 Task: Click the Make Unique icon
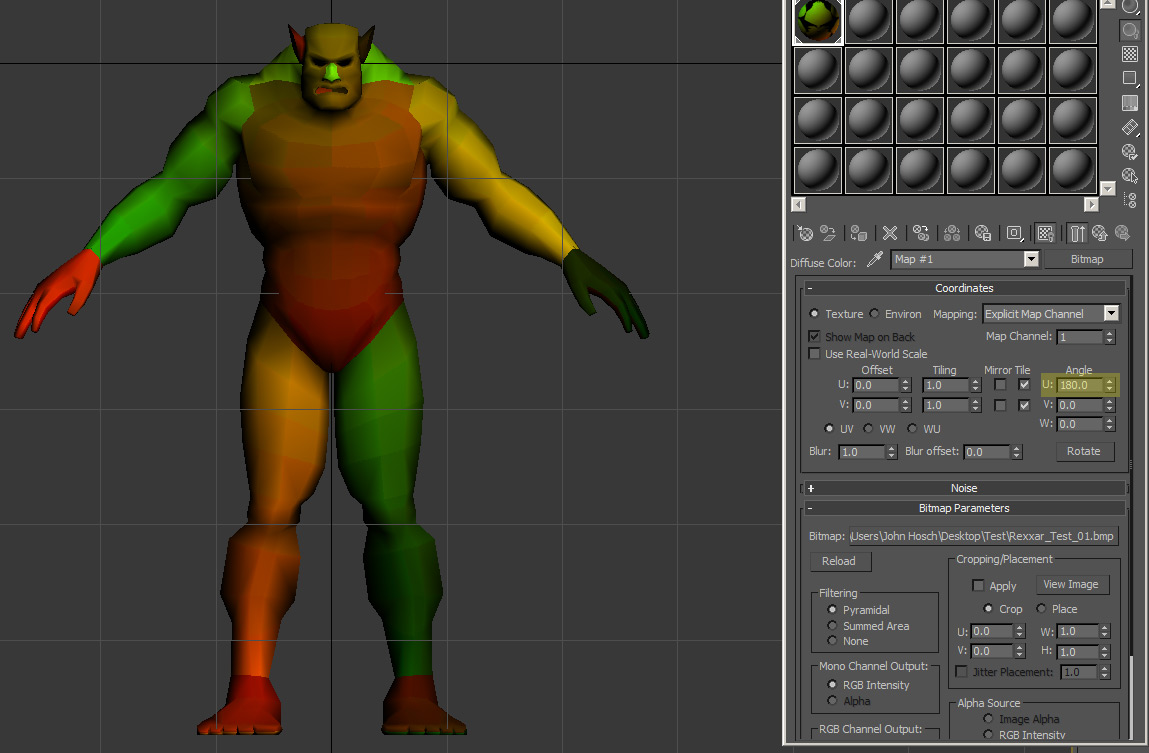pyautogui.click(x=952, y=234)
